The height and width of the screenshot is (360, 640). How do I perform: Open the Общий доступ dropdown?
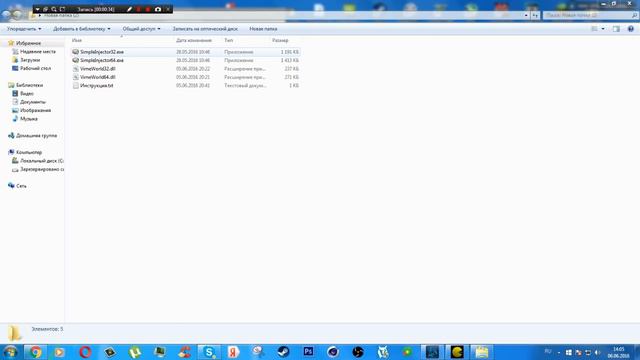click(141, 29)
